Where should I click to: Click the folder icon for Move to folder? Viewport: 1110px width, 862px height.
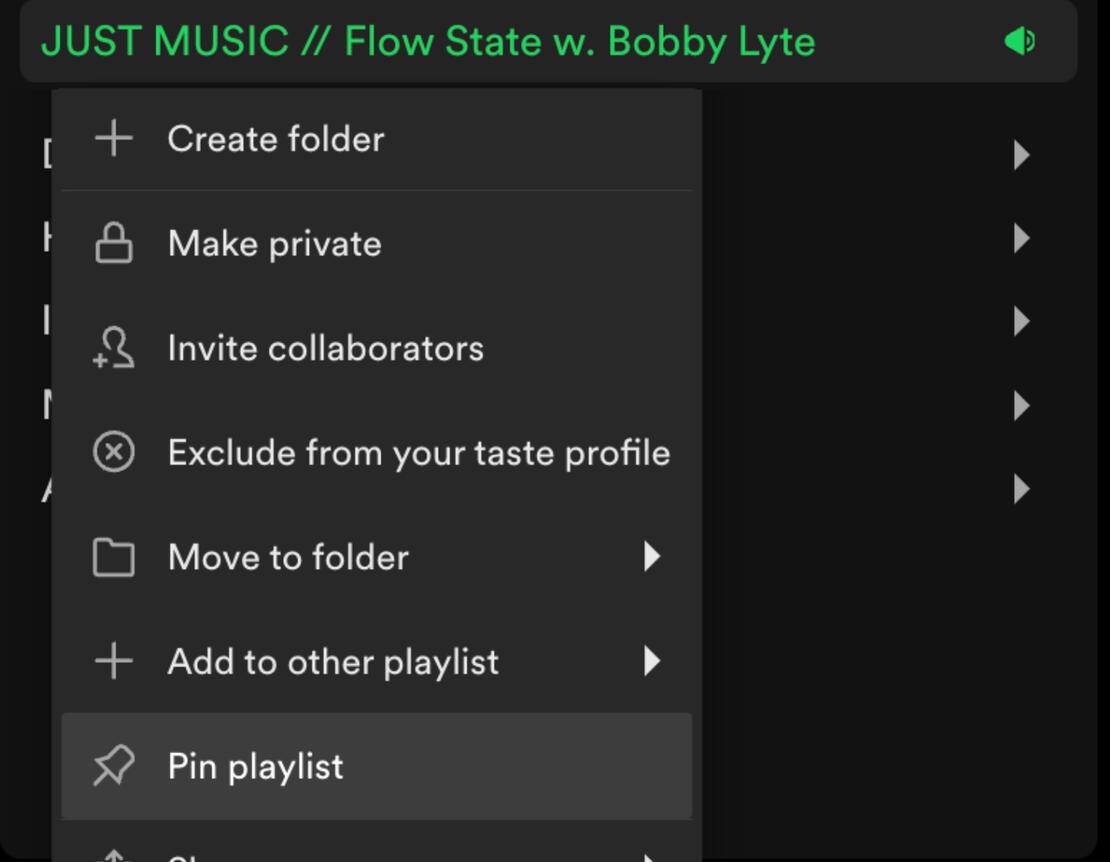point(113,558)
